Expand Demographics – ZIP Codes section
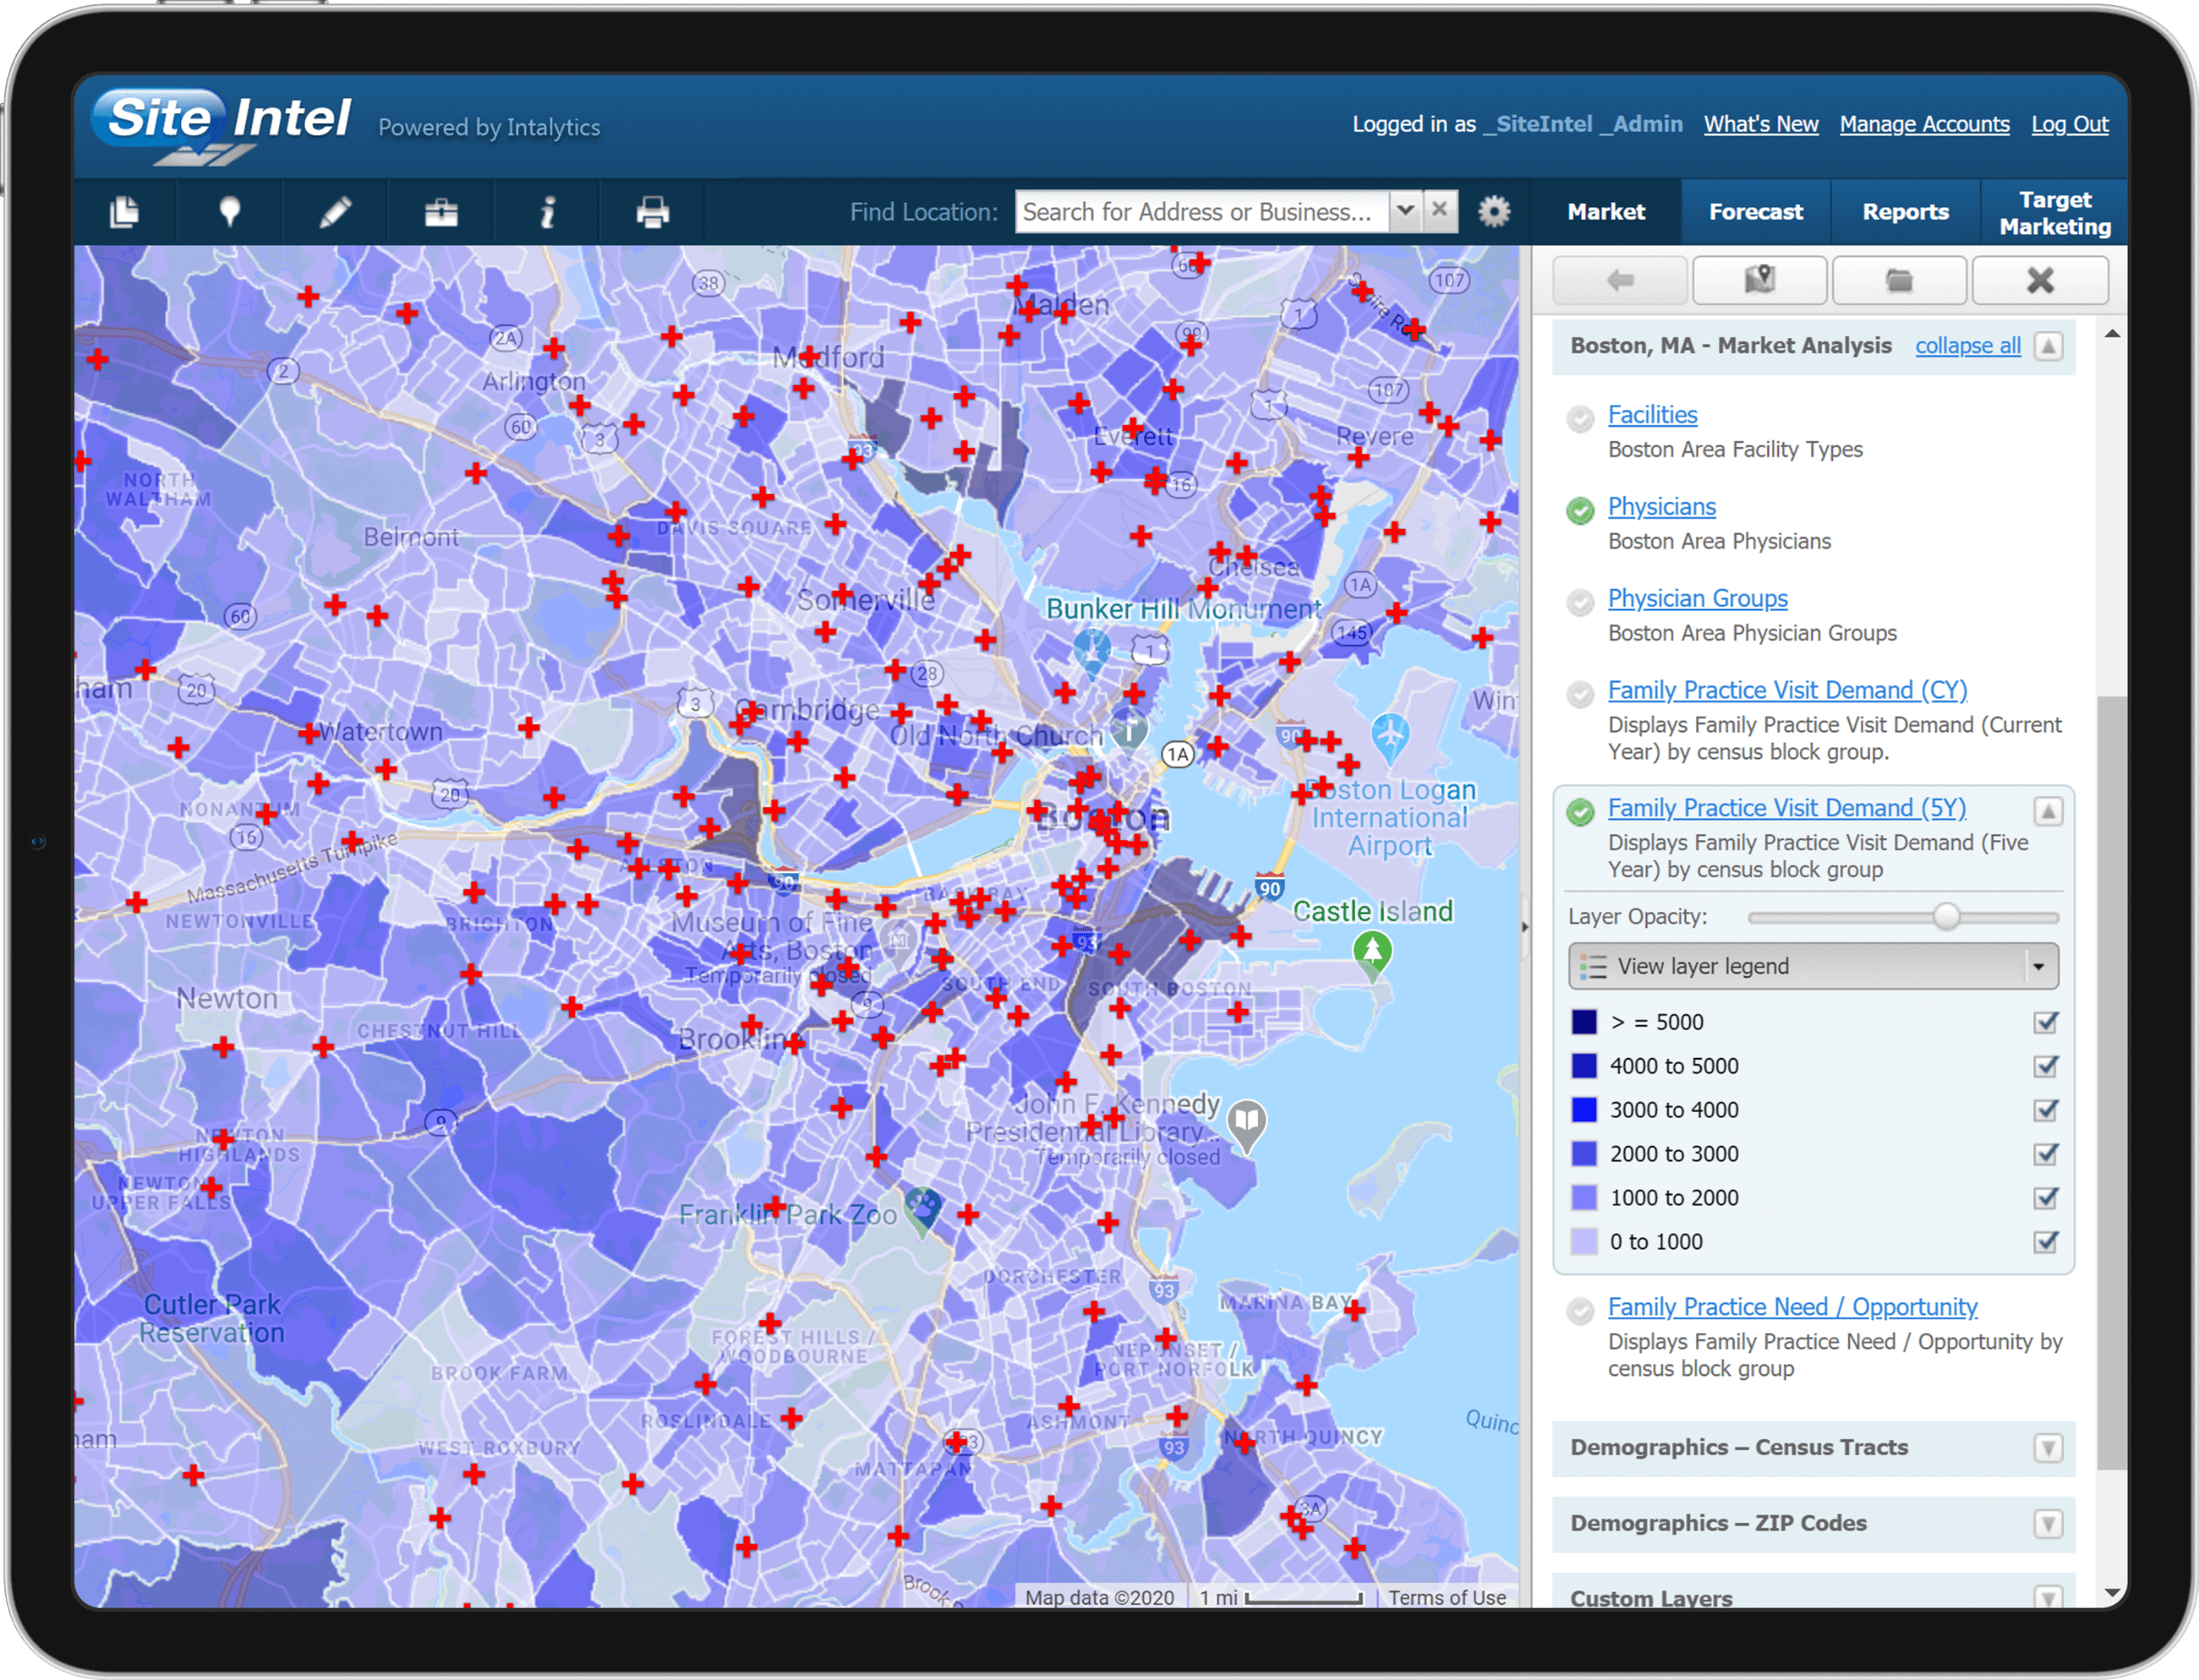The image size is (2199, 1680). point(2048,1524)
